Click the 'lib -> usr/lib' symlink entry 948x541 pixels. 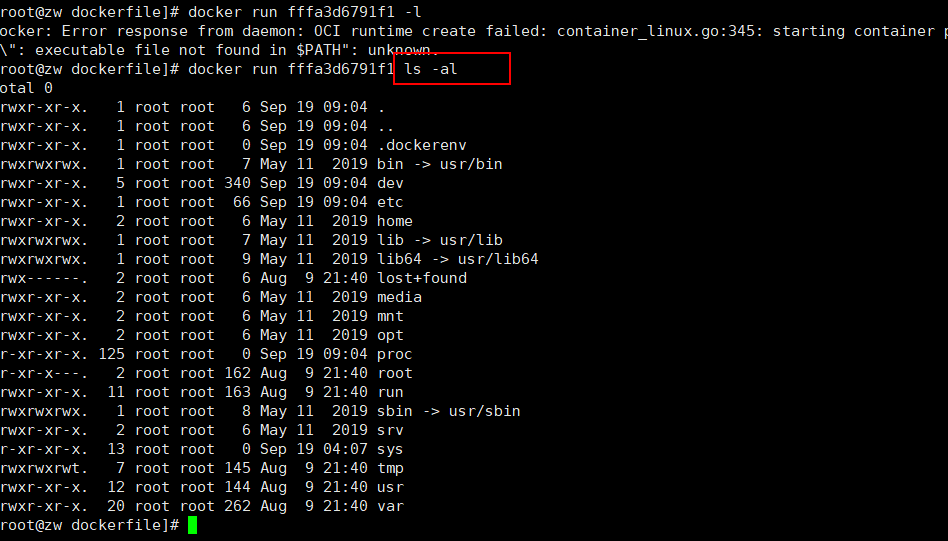pyautogui.click(x=440, y=240)
